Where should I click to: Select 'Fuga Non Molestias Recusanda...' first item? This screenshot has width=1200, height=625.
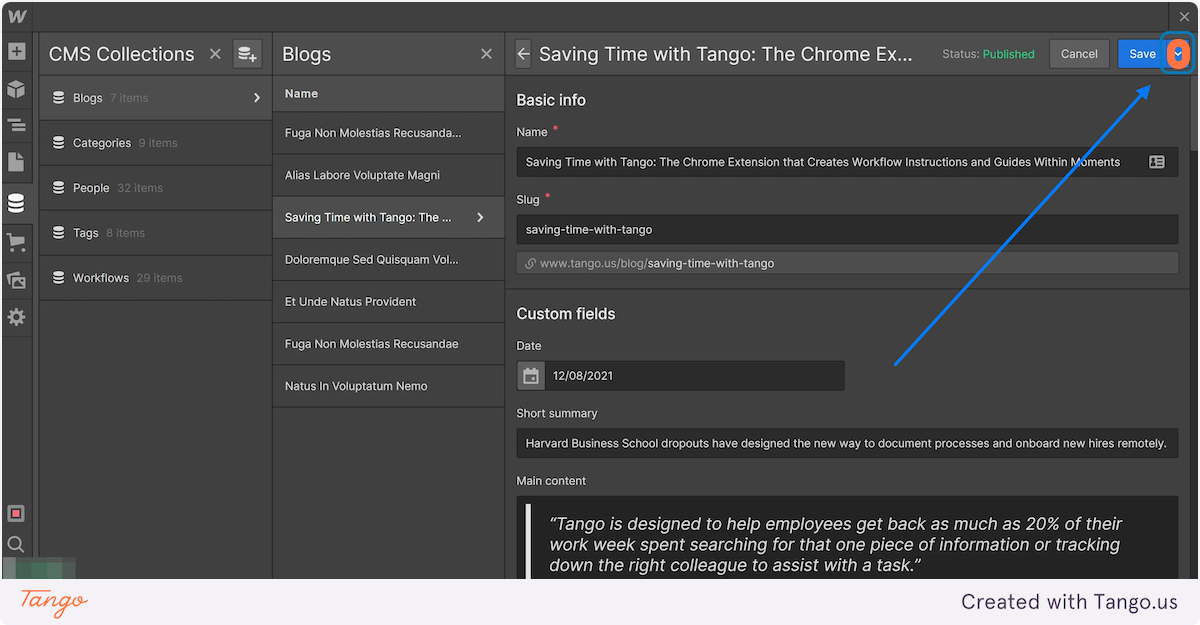pos(388,133)
